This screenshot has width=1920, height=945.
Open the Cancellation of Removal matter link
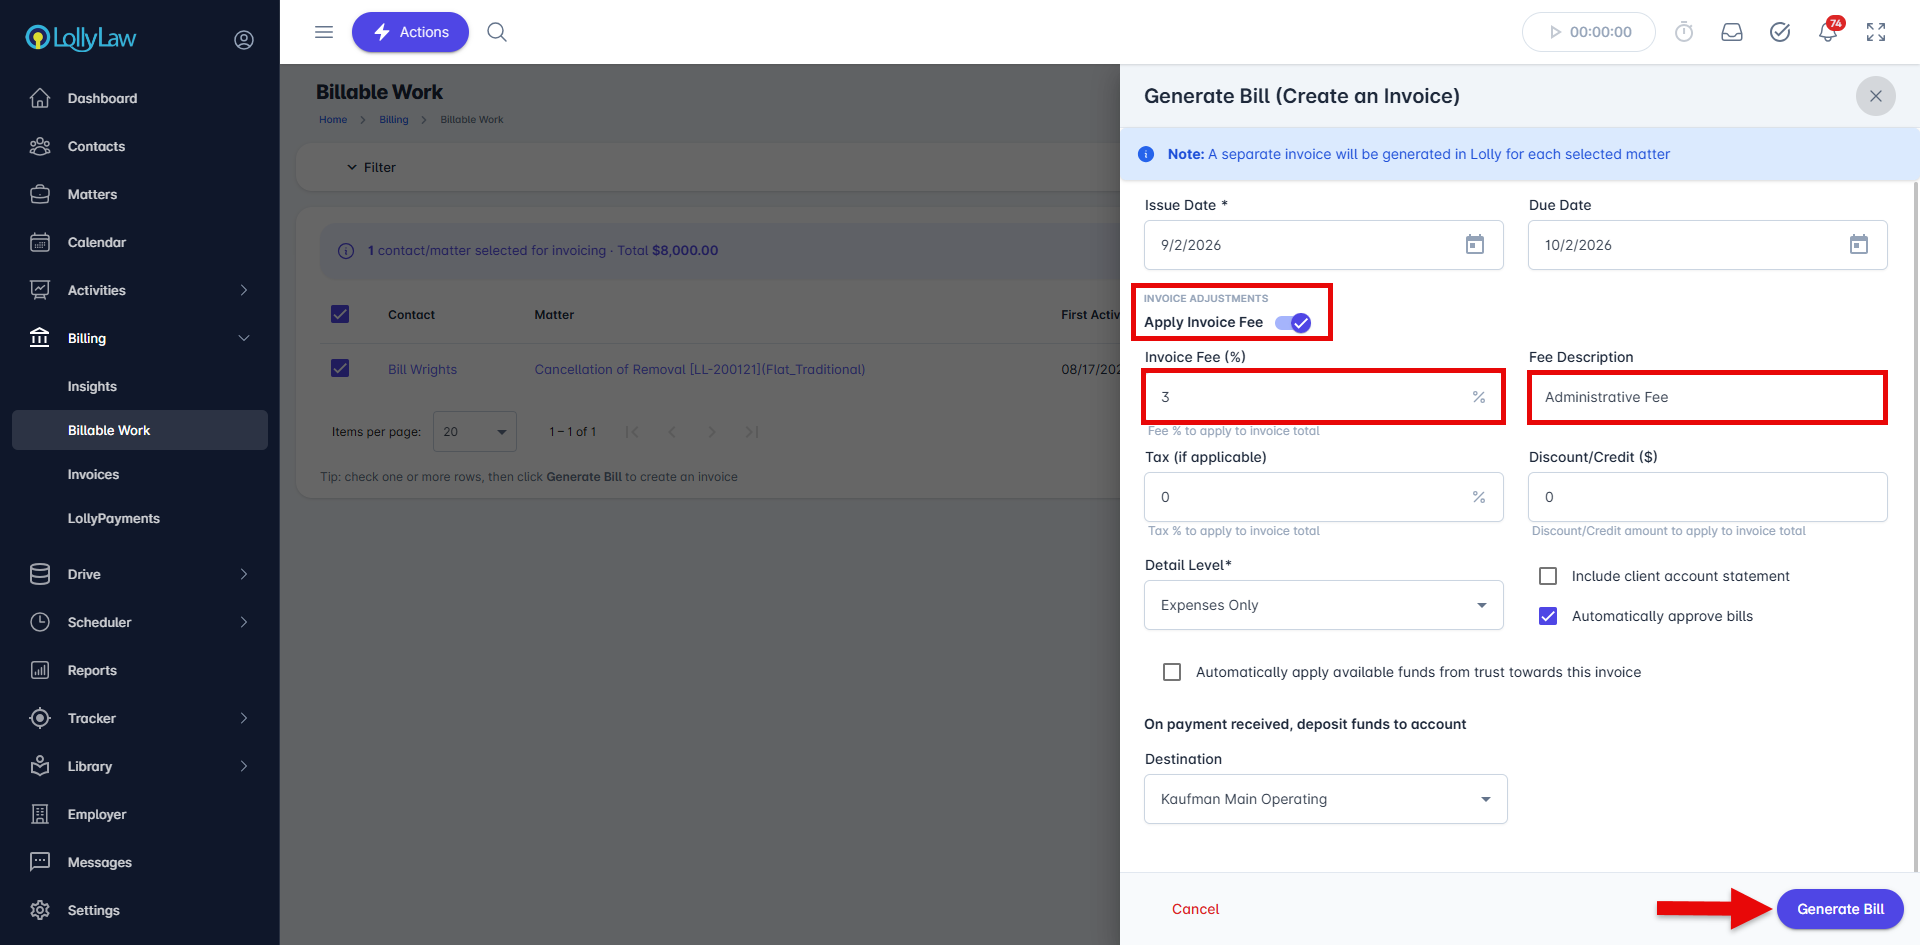click(700, 369)
